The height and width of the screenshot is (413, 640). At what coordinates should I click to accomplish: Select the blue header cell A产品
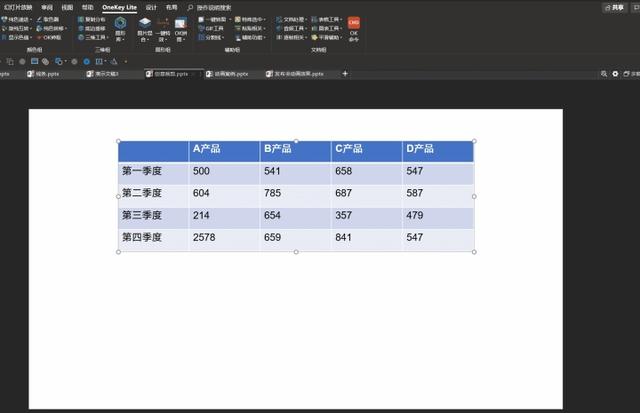click(x=223, y=150)
